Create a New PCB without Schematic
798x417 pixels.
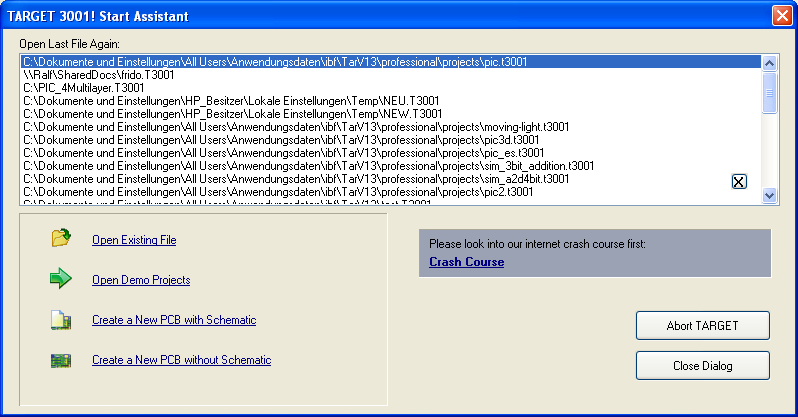pyautogui.click(x=181, y=360)
